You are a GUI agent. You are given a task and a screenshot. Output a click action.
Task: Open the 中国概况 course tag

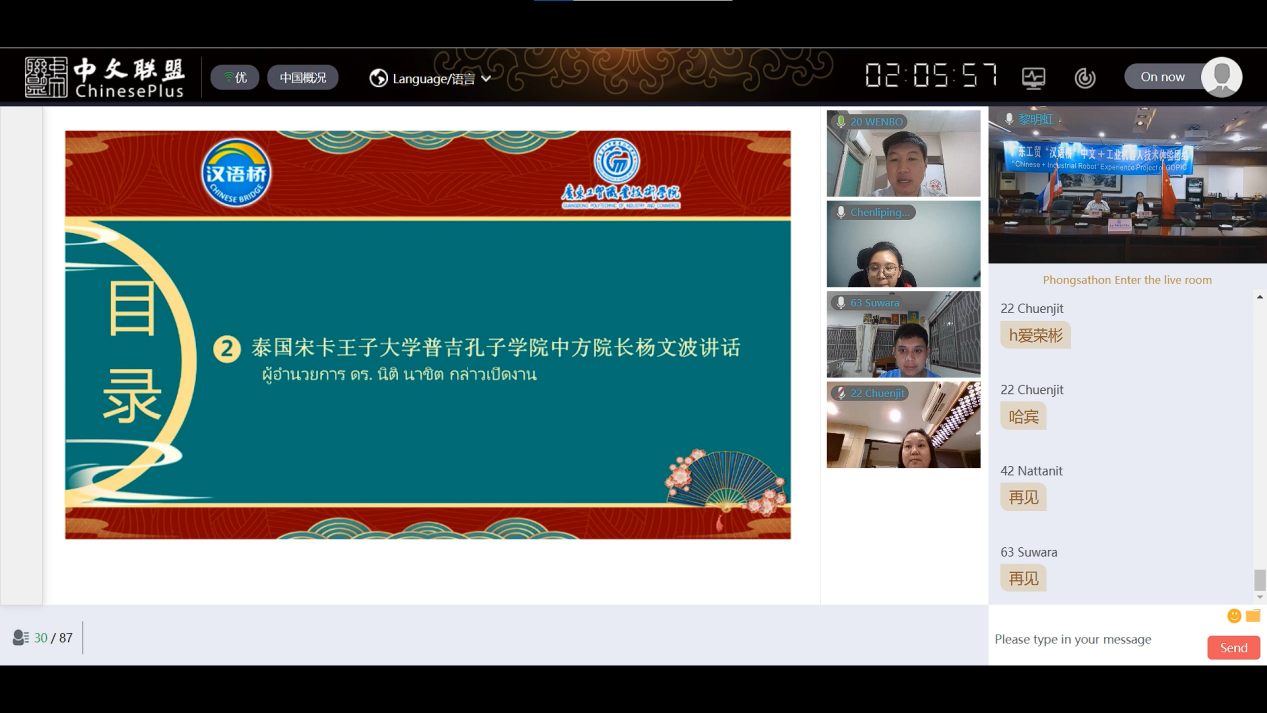[x=303, y=77]
